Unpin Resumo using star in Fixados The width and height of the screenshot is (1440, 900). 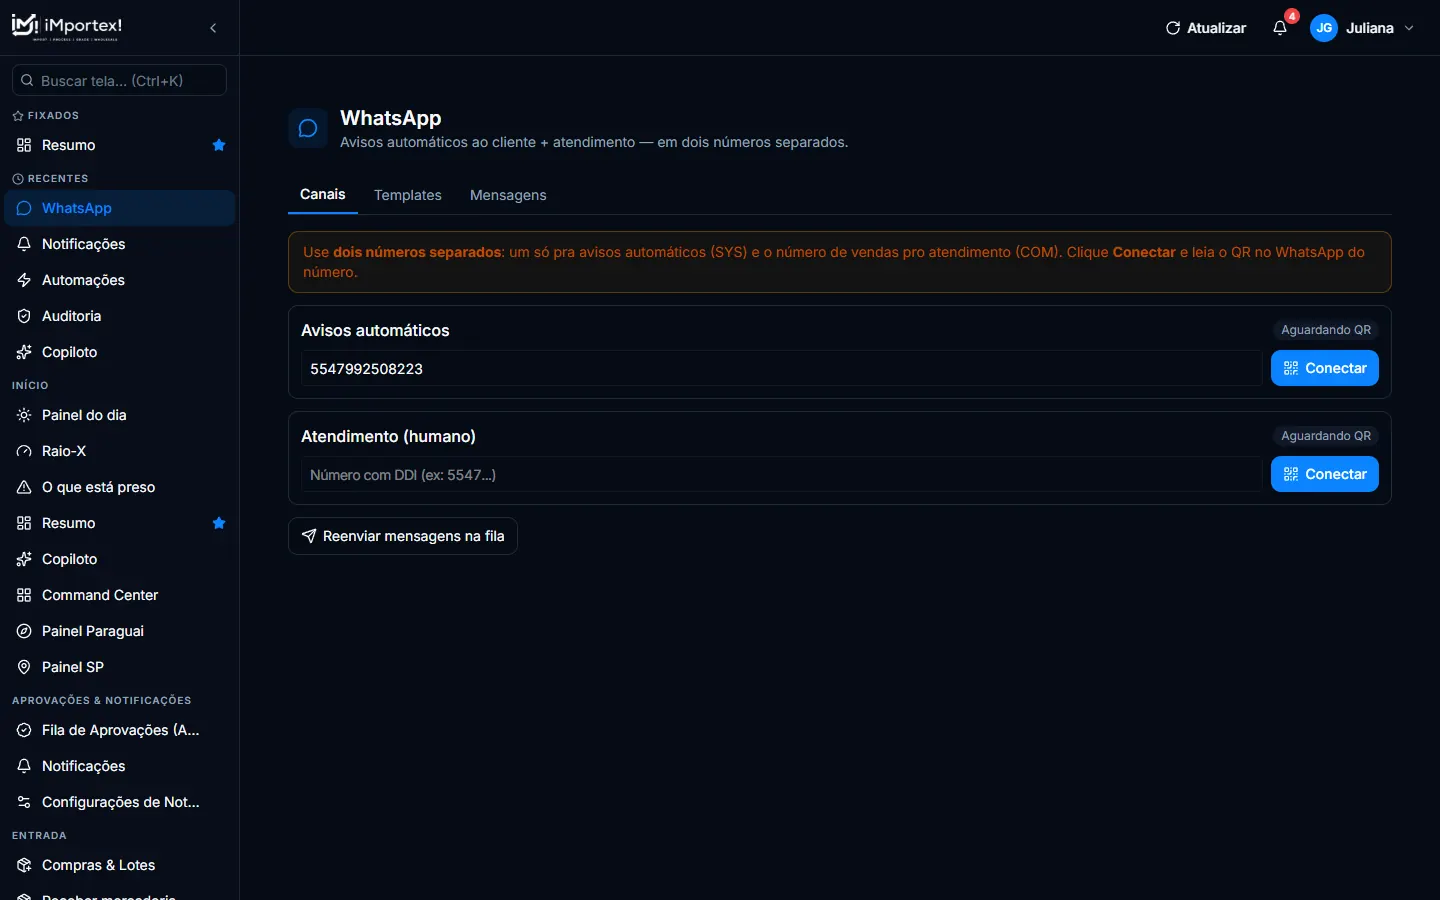pyautogui.click(x=219, y=145)
